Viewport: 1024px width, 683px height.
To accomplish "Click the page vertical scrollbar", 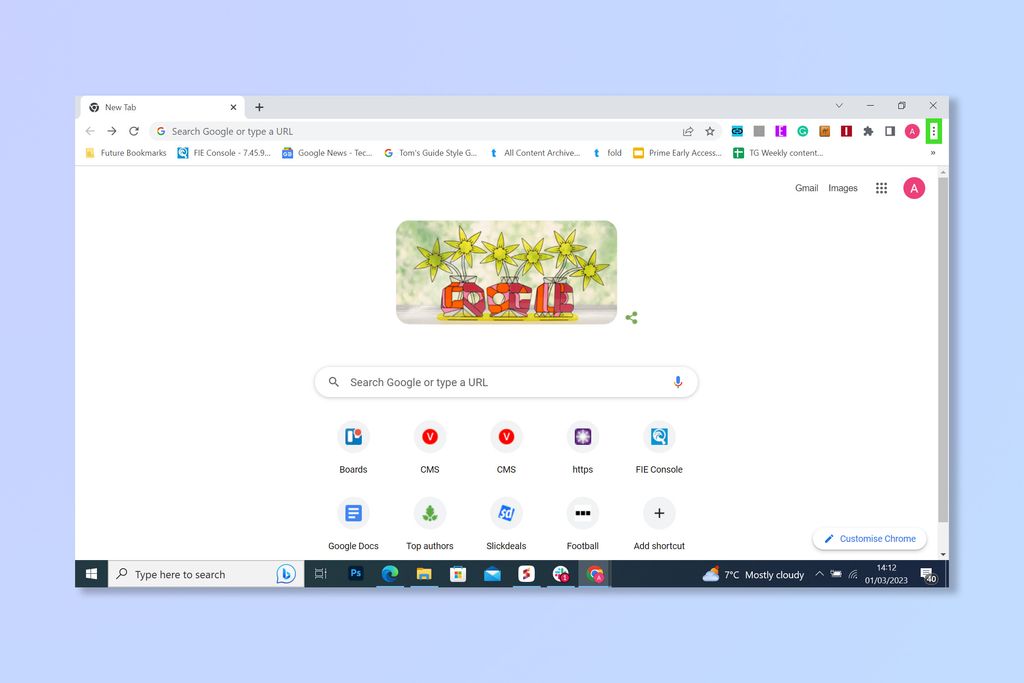I will click(942, 349).
